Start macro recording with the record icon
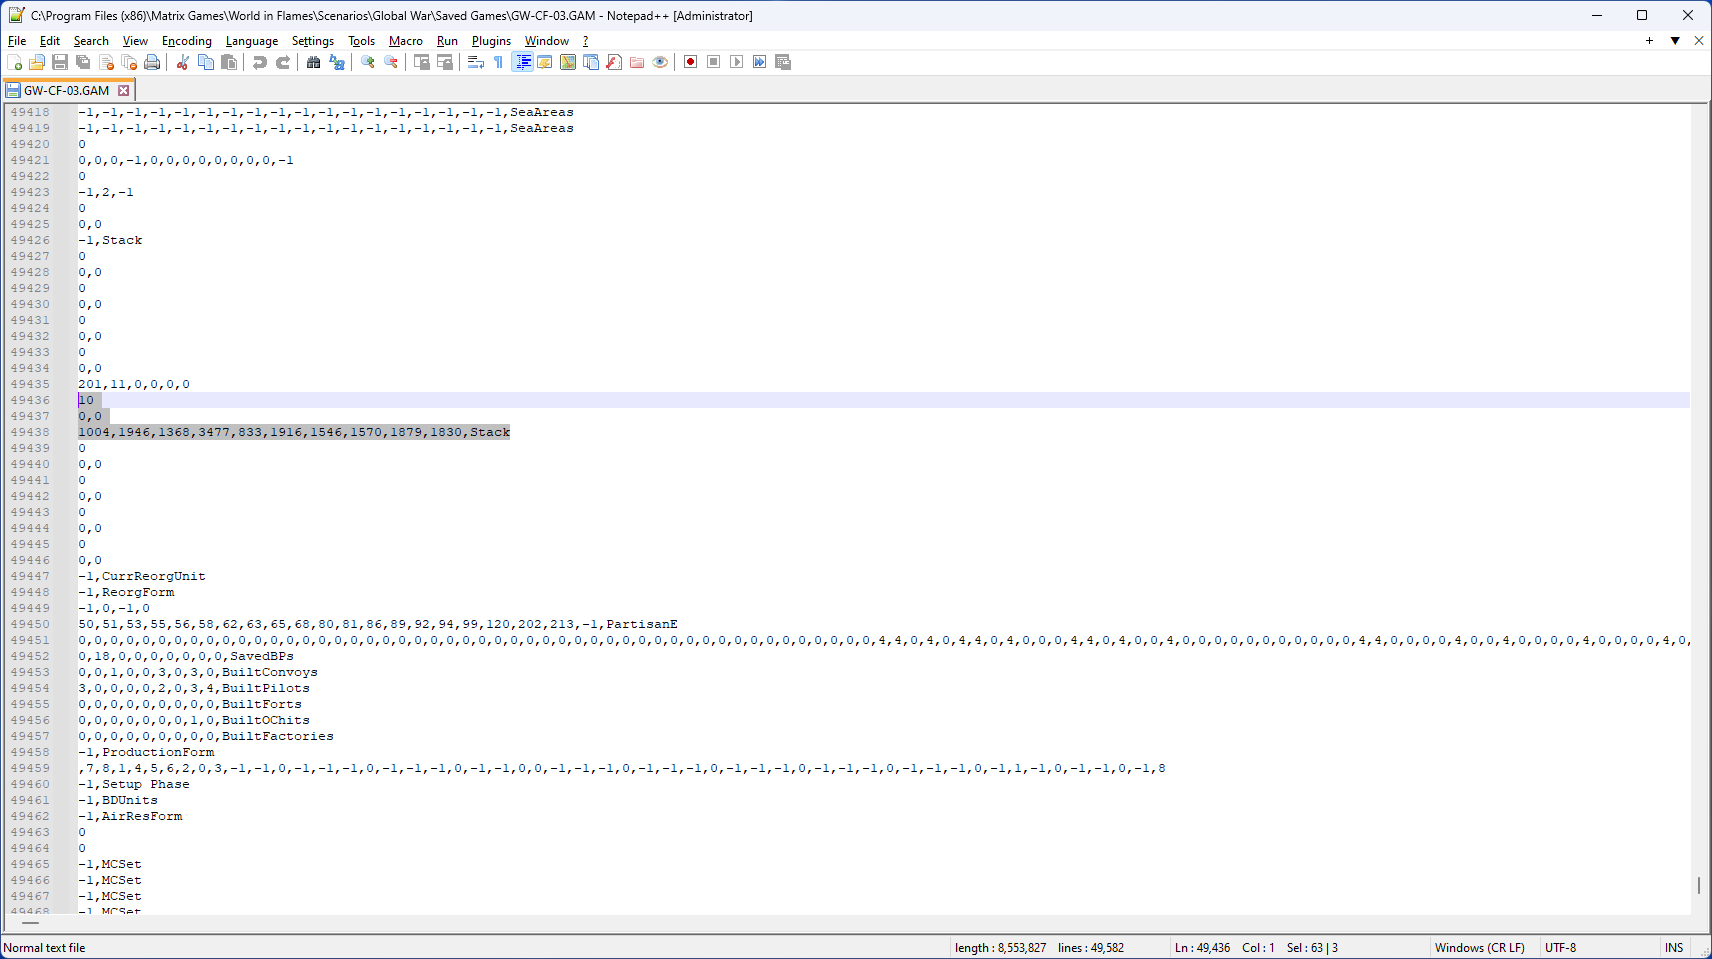This screenshot has height=959, width=1712. click(689, 62)
